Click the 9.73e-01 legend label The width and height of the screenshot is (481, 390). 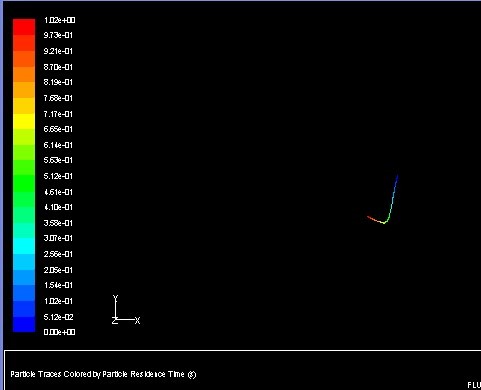58,35
